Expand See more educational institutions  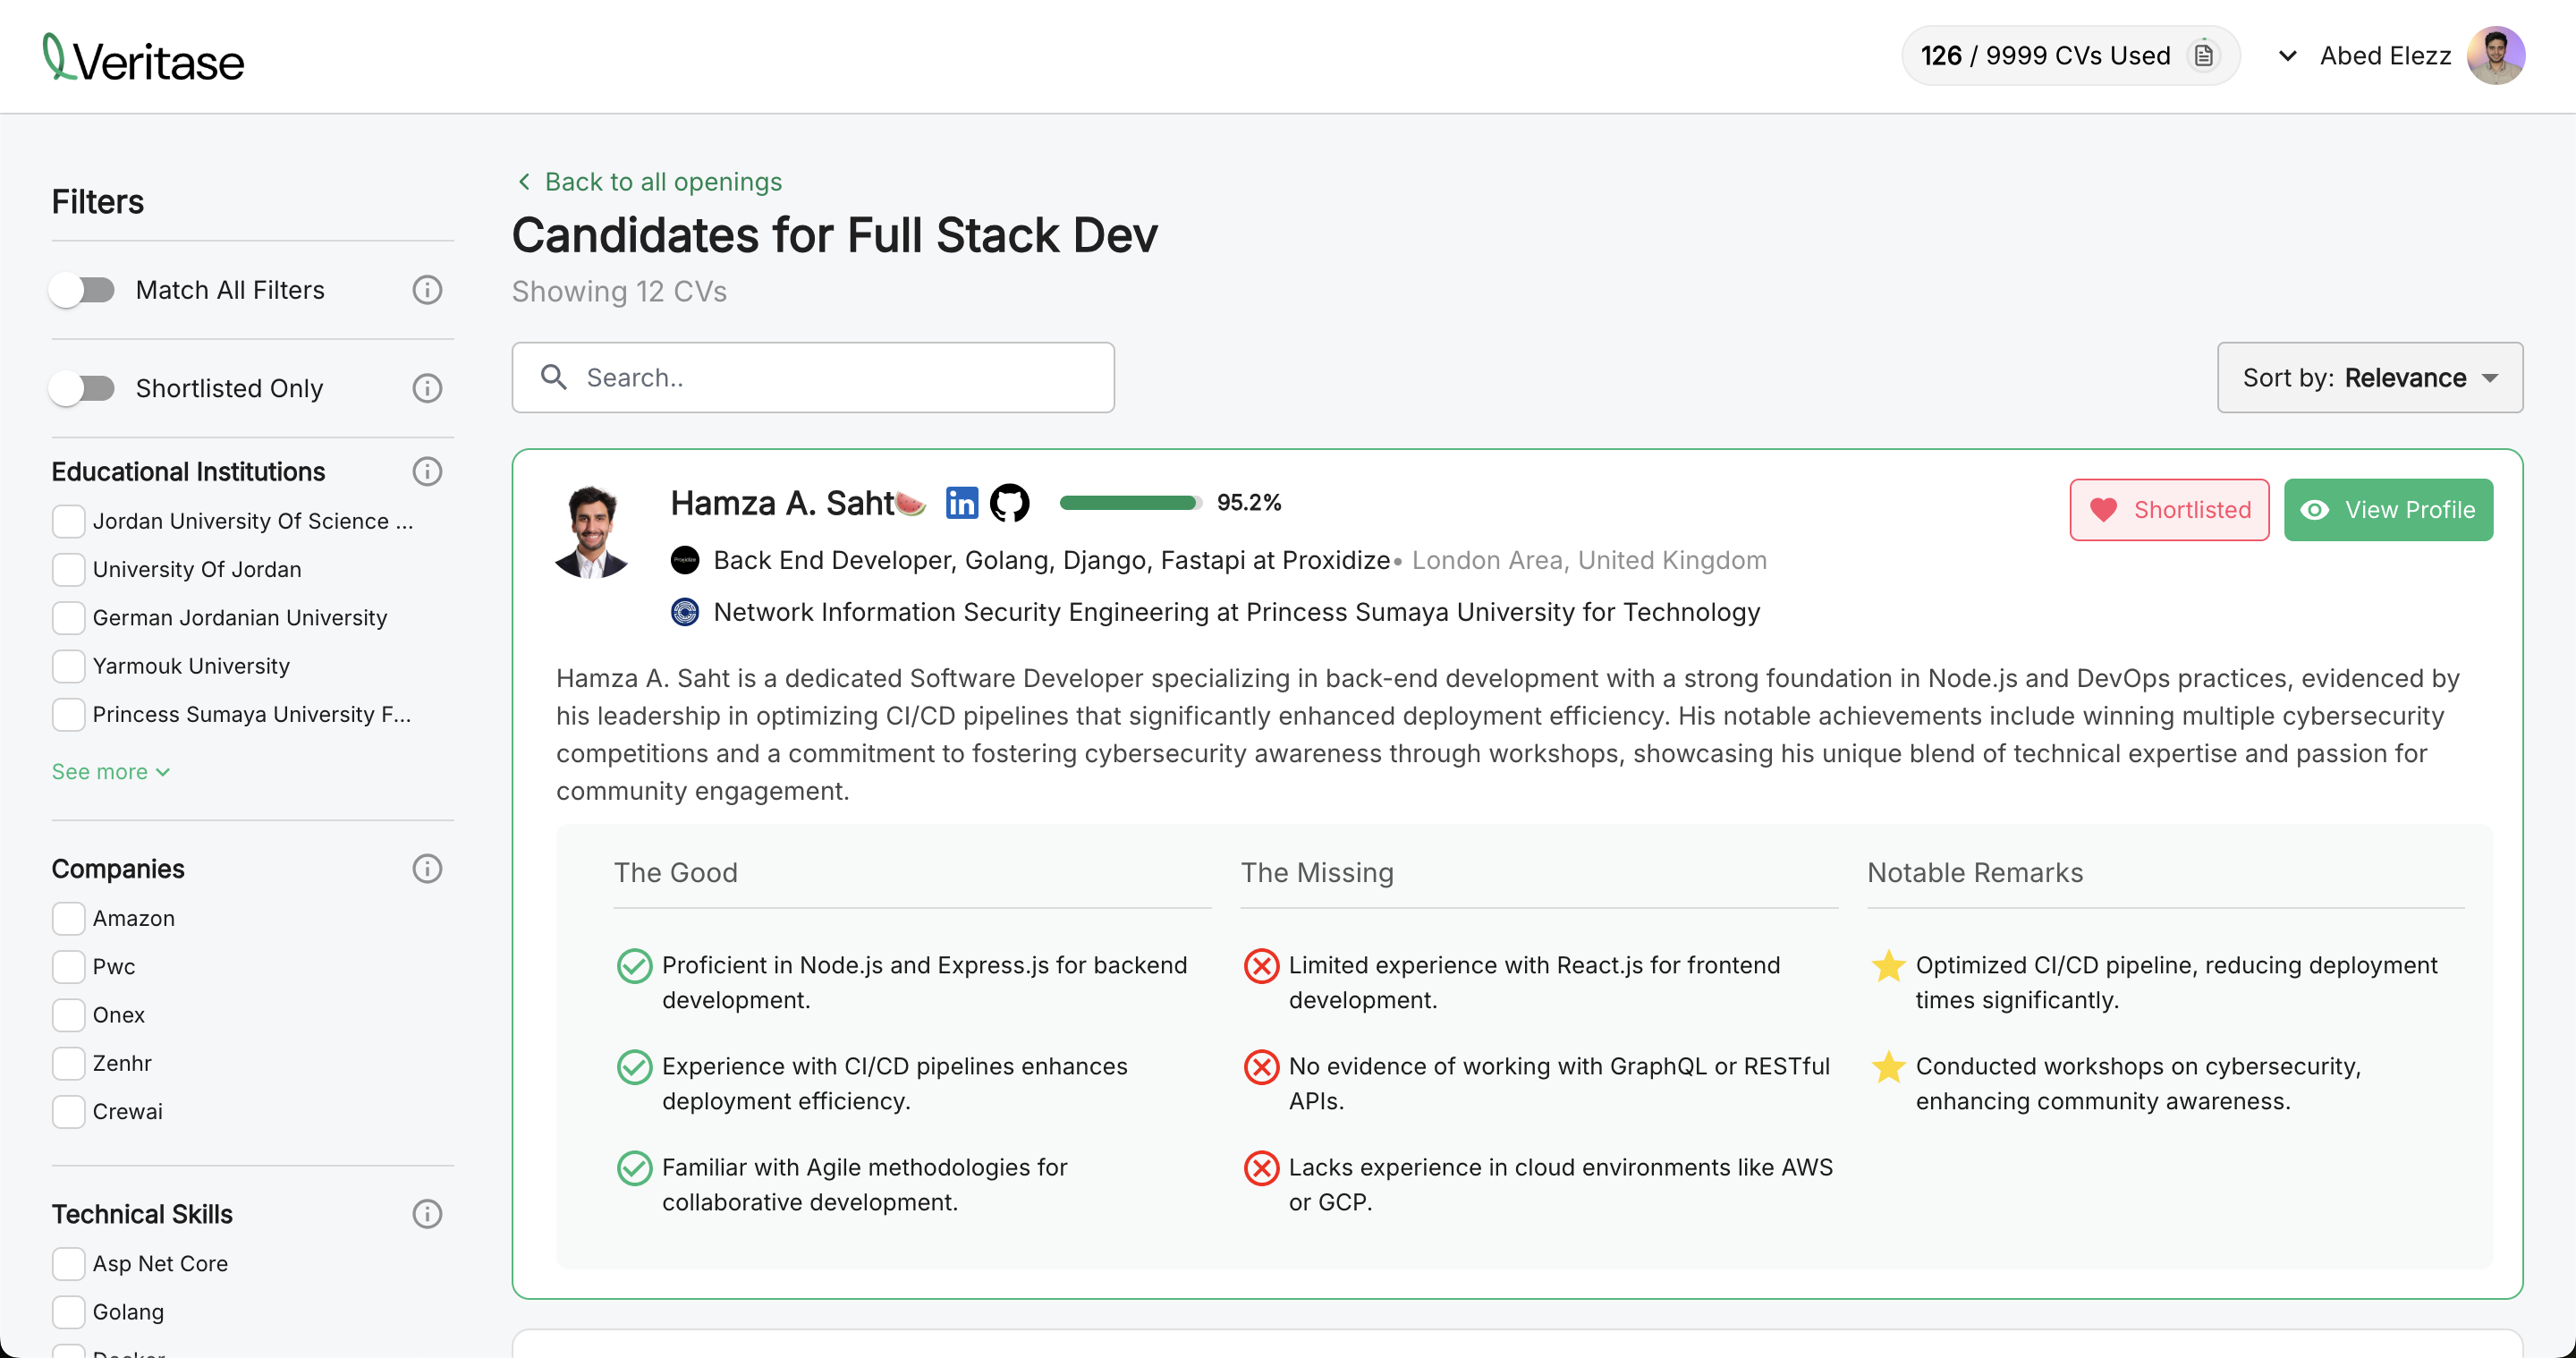(x=110, y=772)
